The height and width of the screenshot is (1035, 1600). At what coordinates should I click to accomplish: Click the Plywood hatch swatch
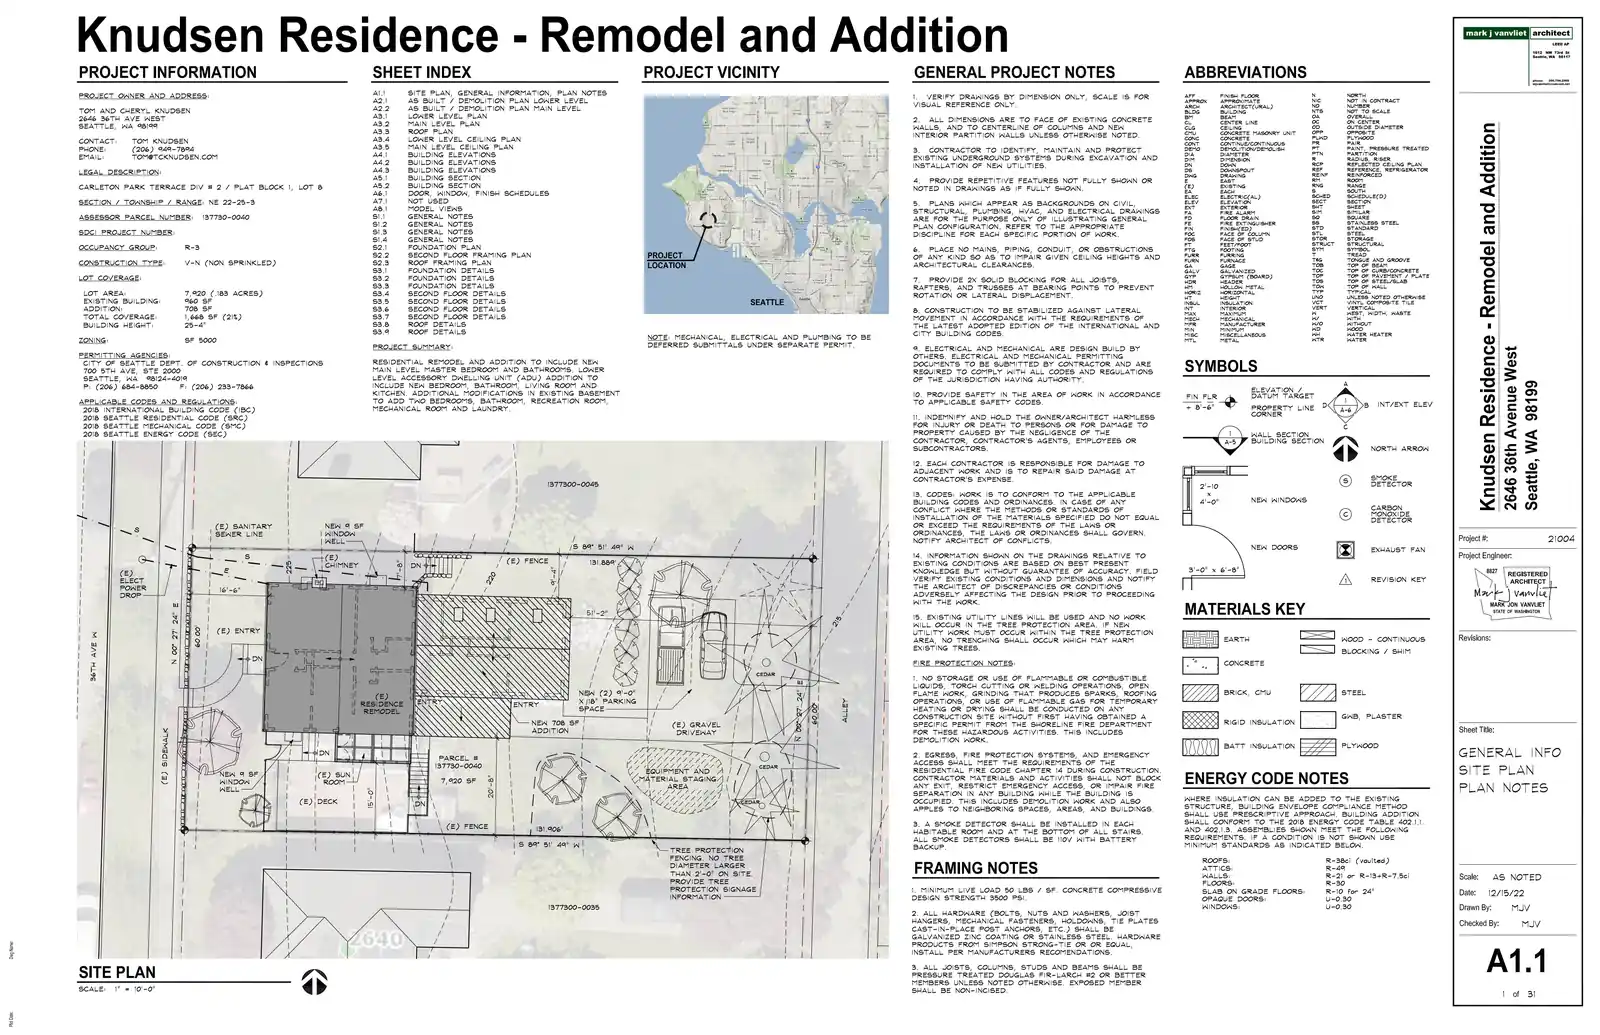pyautogui.click(x=1318, y=746)
